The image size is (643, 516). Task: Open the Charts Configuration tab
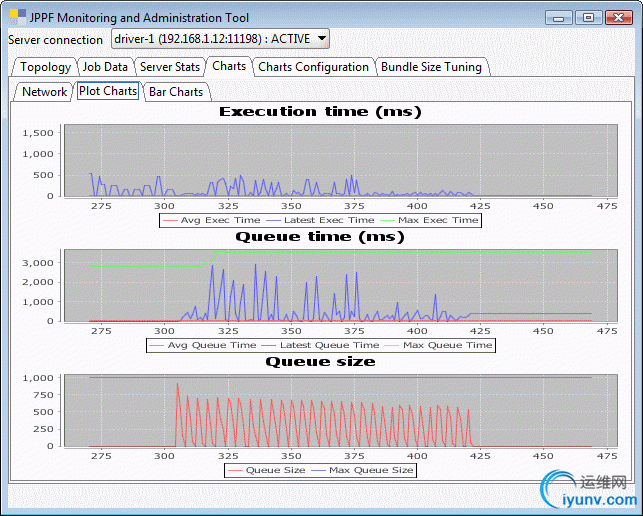tap(313, 67)
